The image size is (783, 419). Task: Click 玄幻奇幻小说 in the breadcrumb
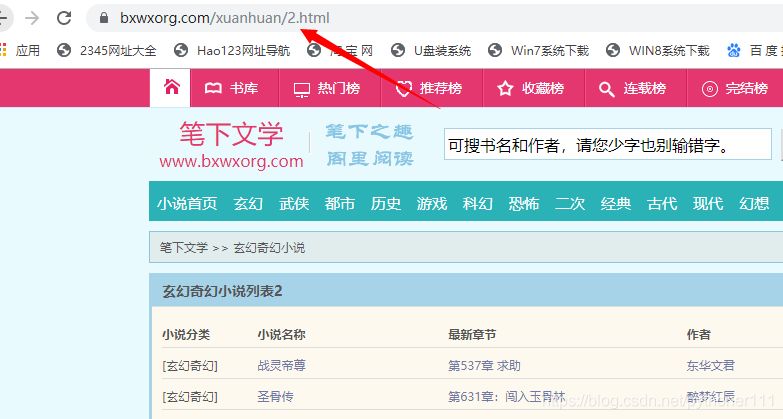click(269, 248)
